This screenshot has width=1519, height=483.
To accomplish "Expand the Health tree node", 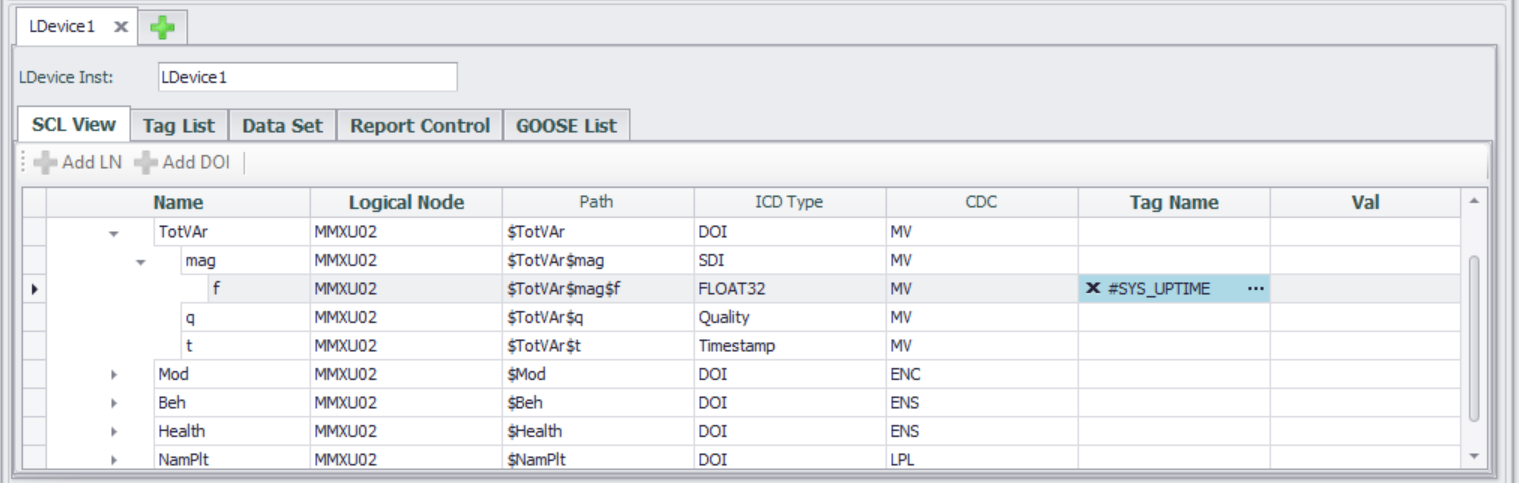I will point(113,432).
